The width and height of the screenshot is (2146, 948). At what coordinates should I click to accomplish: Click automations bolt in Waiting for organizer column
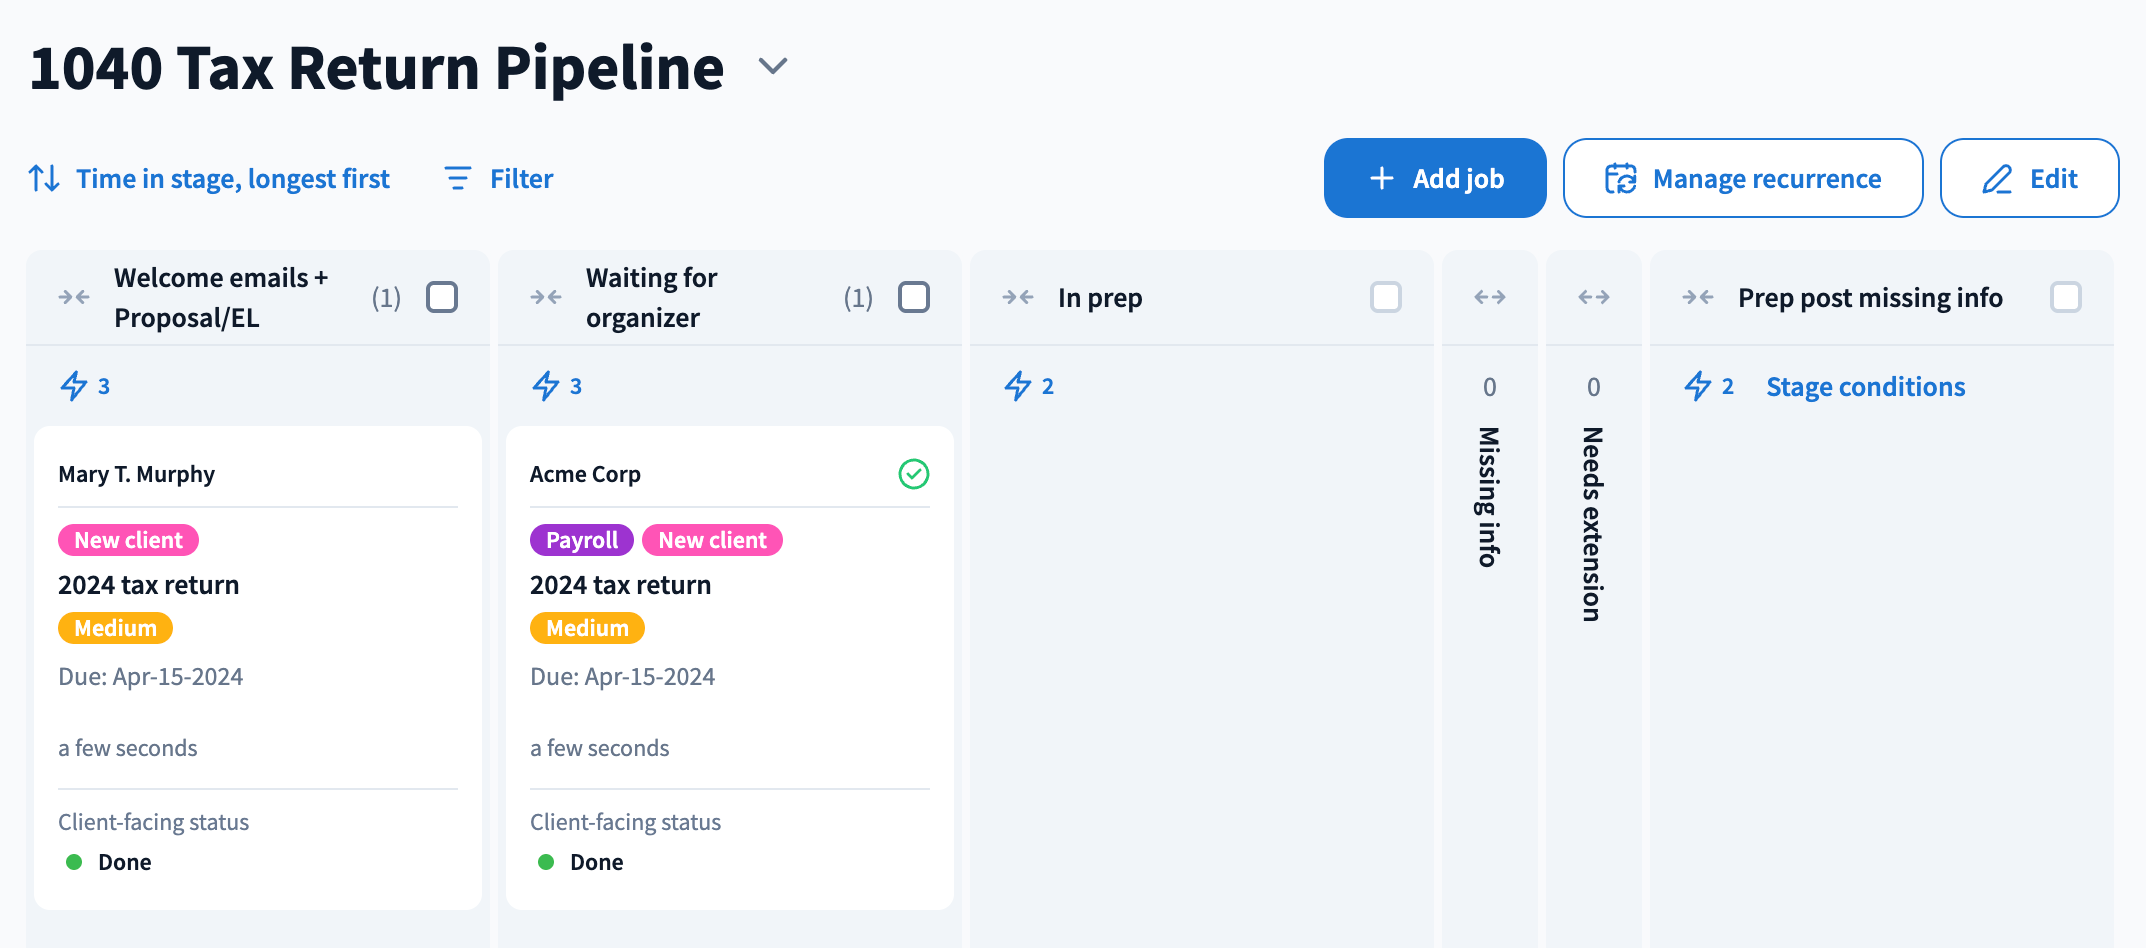tap(546, 386)
